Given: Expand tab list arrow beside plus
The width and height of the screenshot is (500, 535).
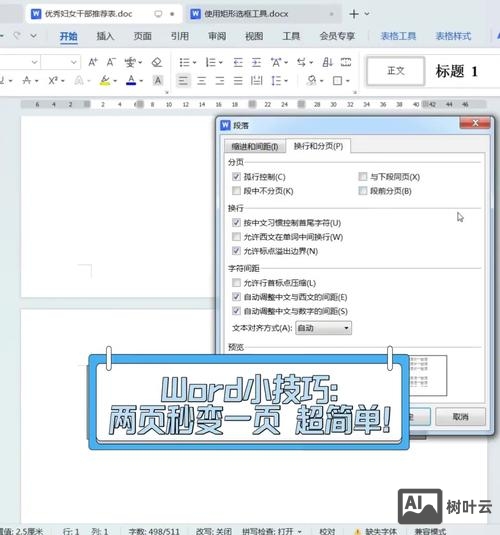Looking at the screenshot, I should 367,14.
